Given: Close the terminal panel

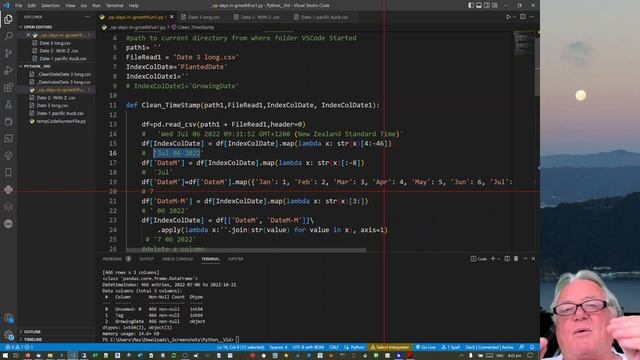Looking at the screenshot, I should pos(533,259).
